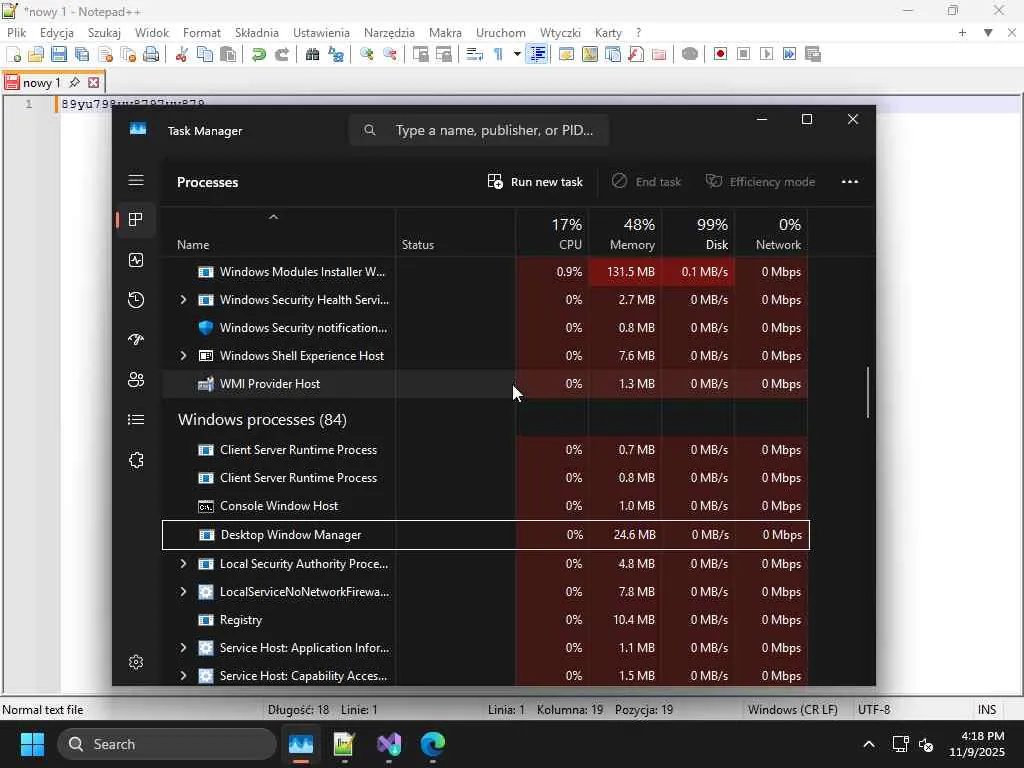Open Find with the binoculars icon
The width and height of the screenshot is (1024, 768).
pyautogui.click(x=312, y=54)
